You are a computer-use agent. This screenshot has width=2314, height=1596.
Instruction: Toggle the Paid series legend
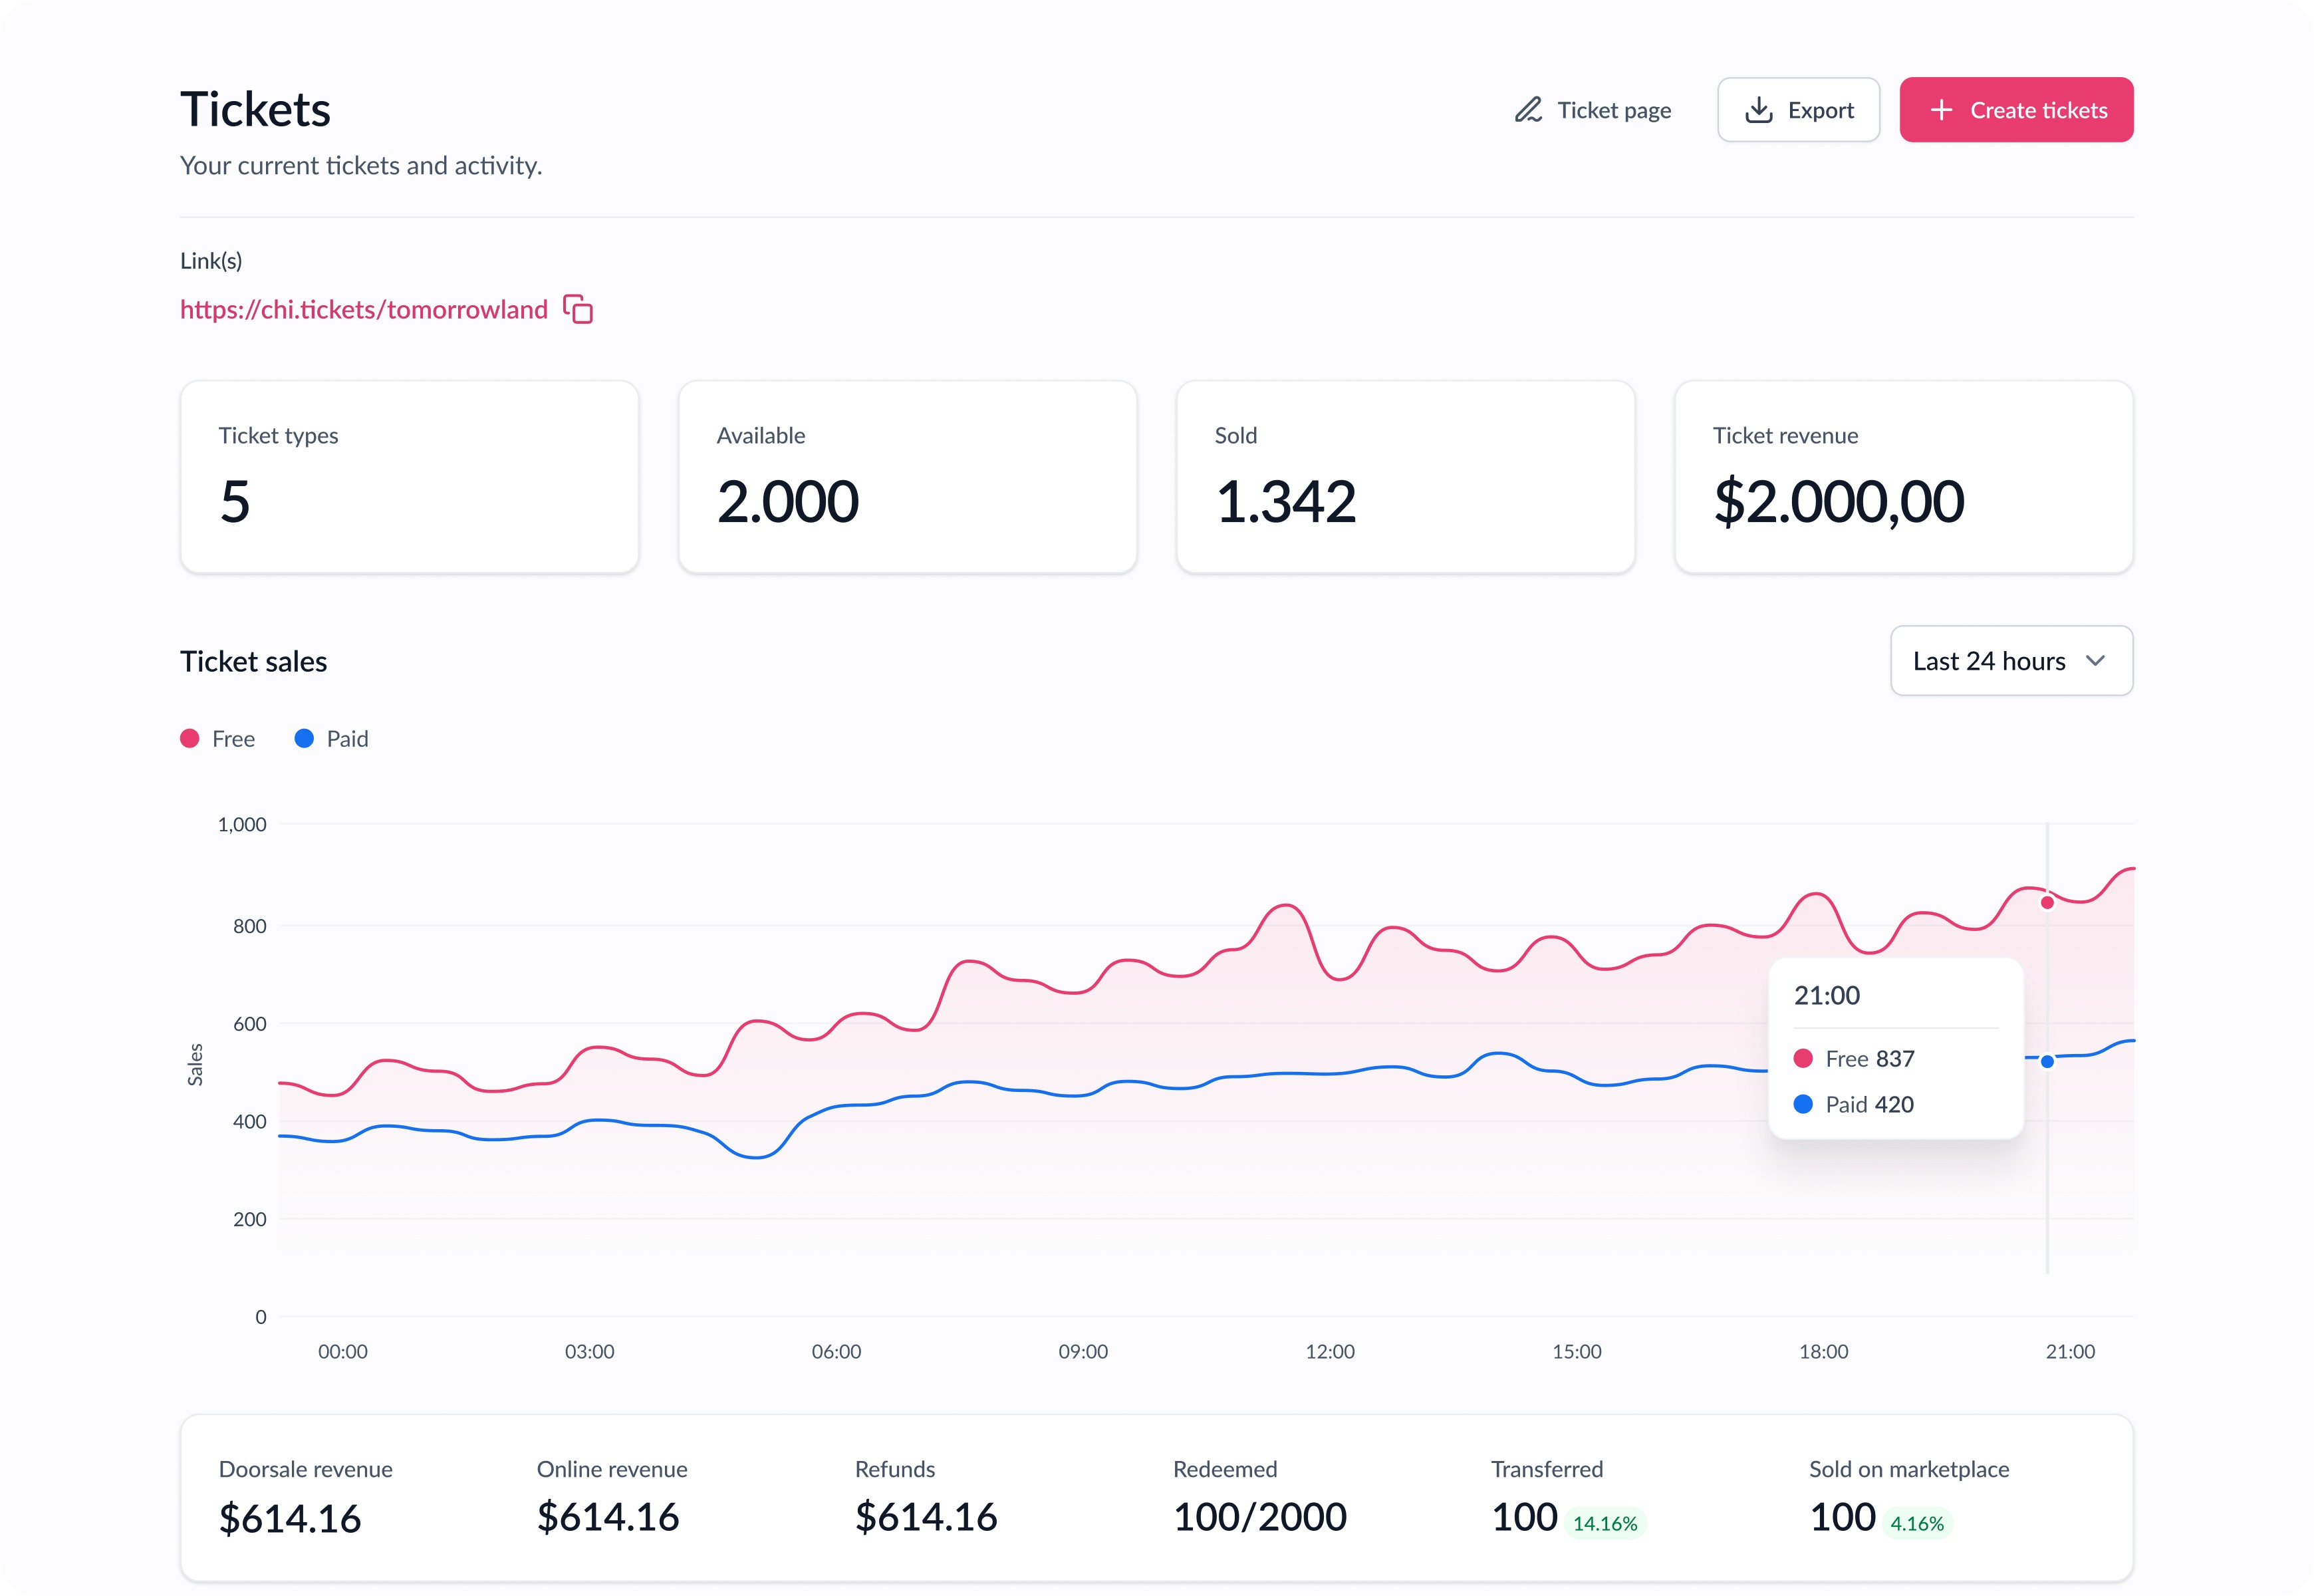pos(332,739)
